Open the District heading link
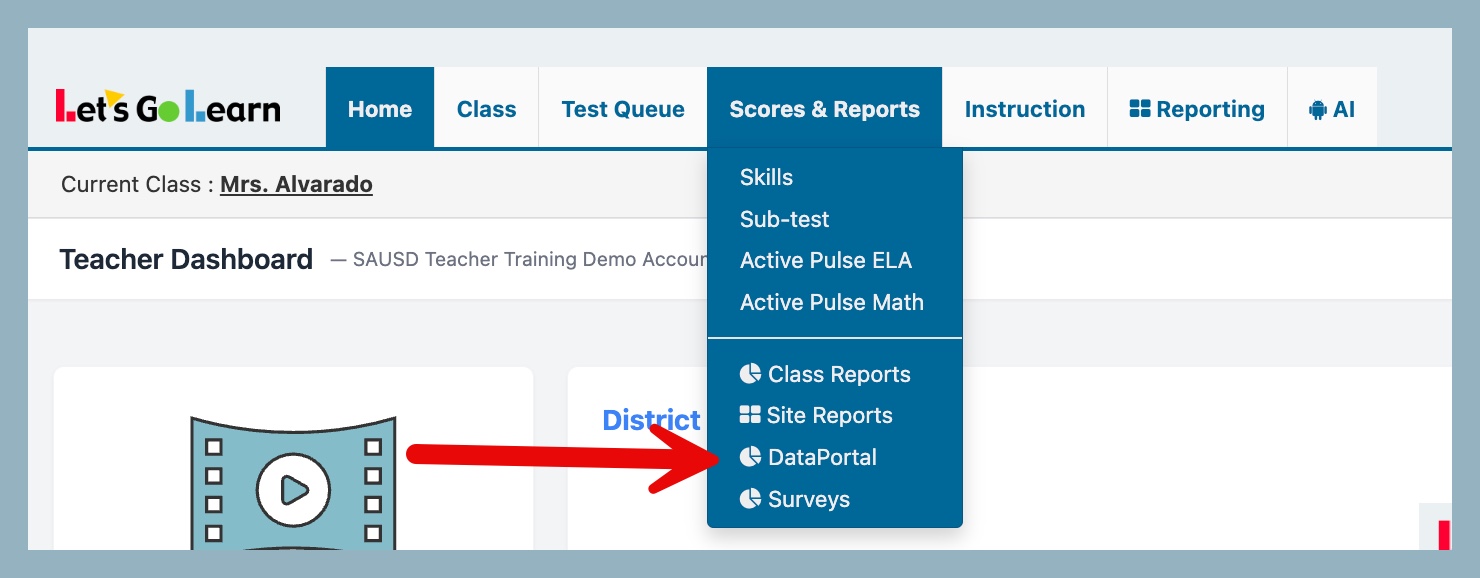The height and width of the screenshot is (578, 1480). [x=651, y=420]
